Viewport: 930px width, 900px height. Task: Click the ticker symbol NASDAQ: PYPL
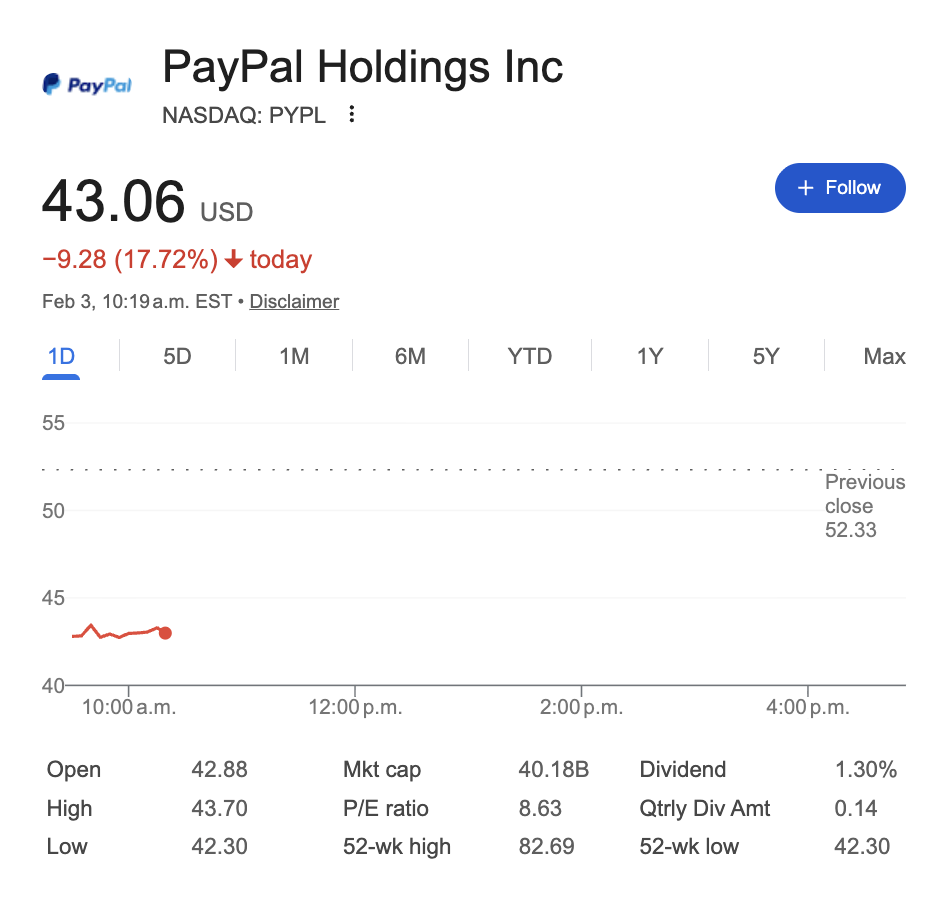point(243,115)
